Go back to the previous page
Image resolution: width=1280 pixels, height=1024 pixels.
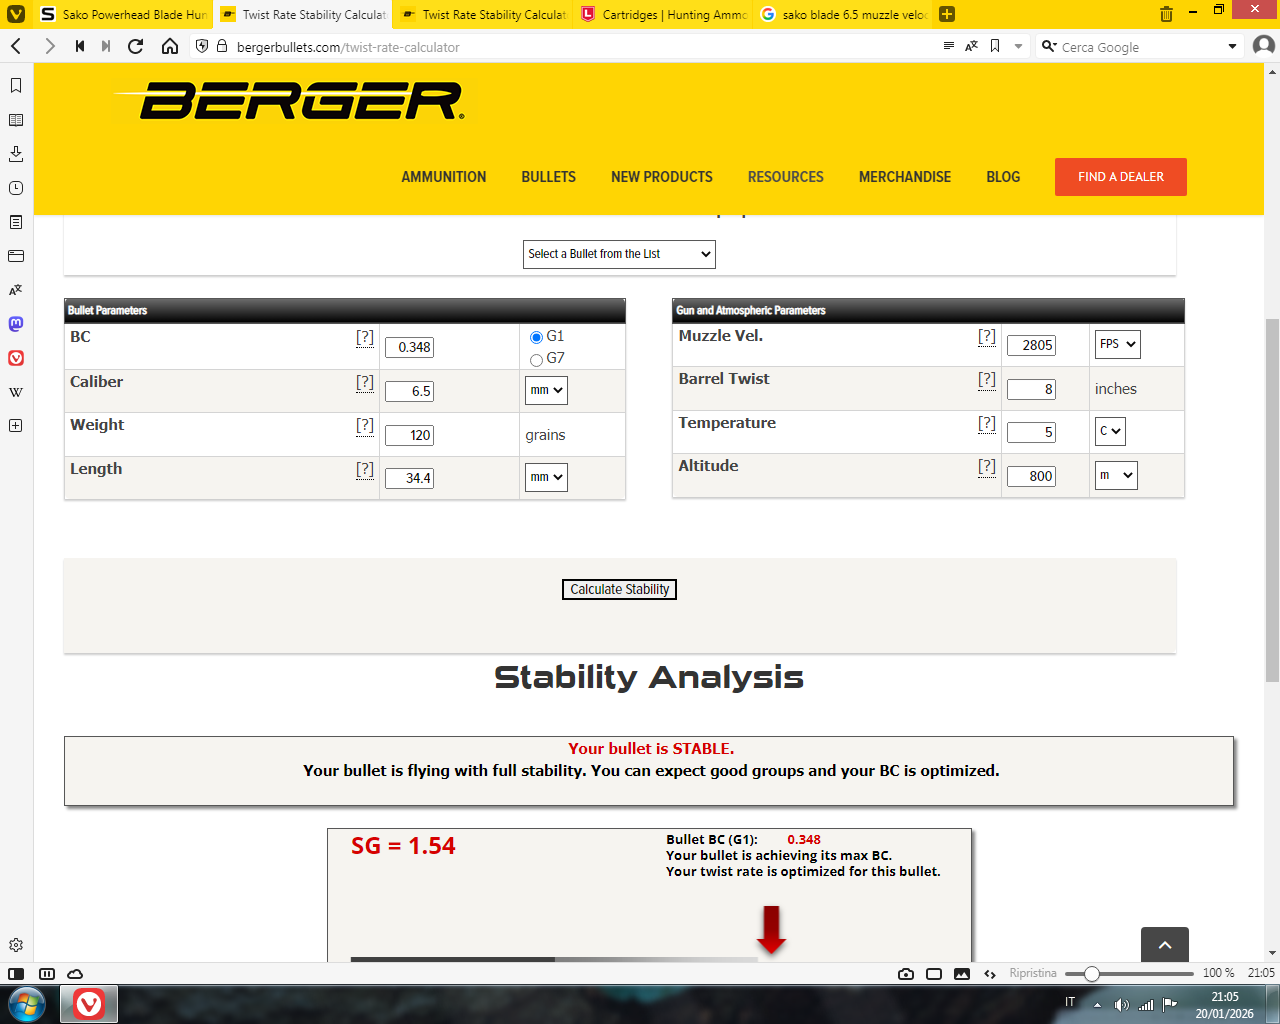click(x=16, y=46)
